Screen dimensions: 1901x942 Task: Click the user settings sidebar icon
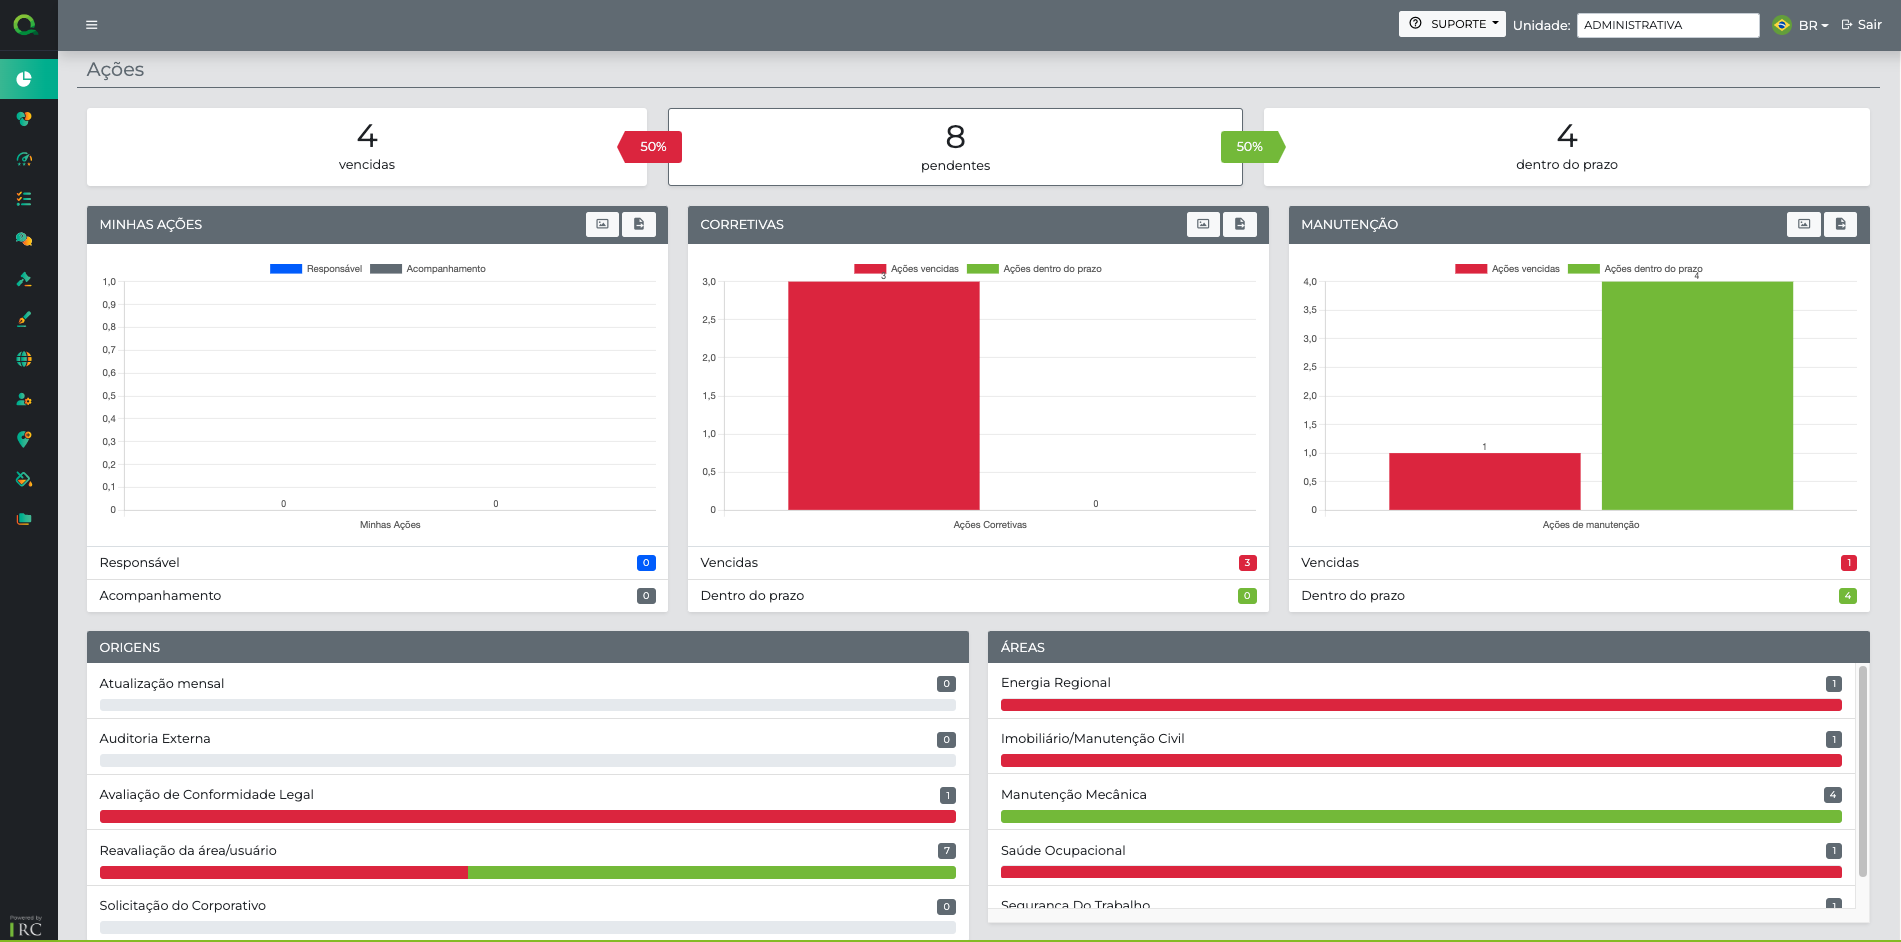[x=24, y=399]
